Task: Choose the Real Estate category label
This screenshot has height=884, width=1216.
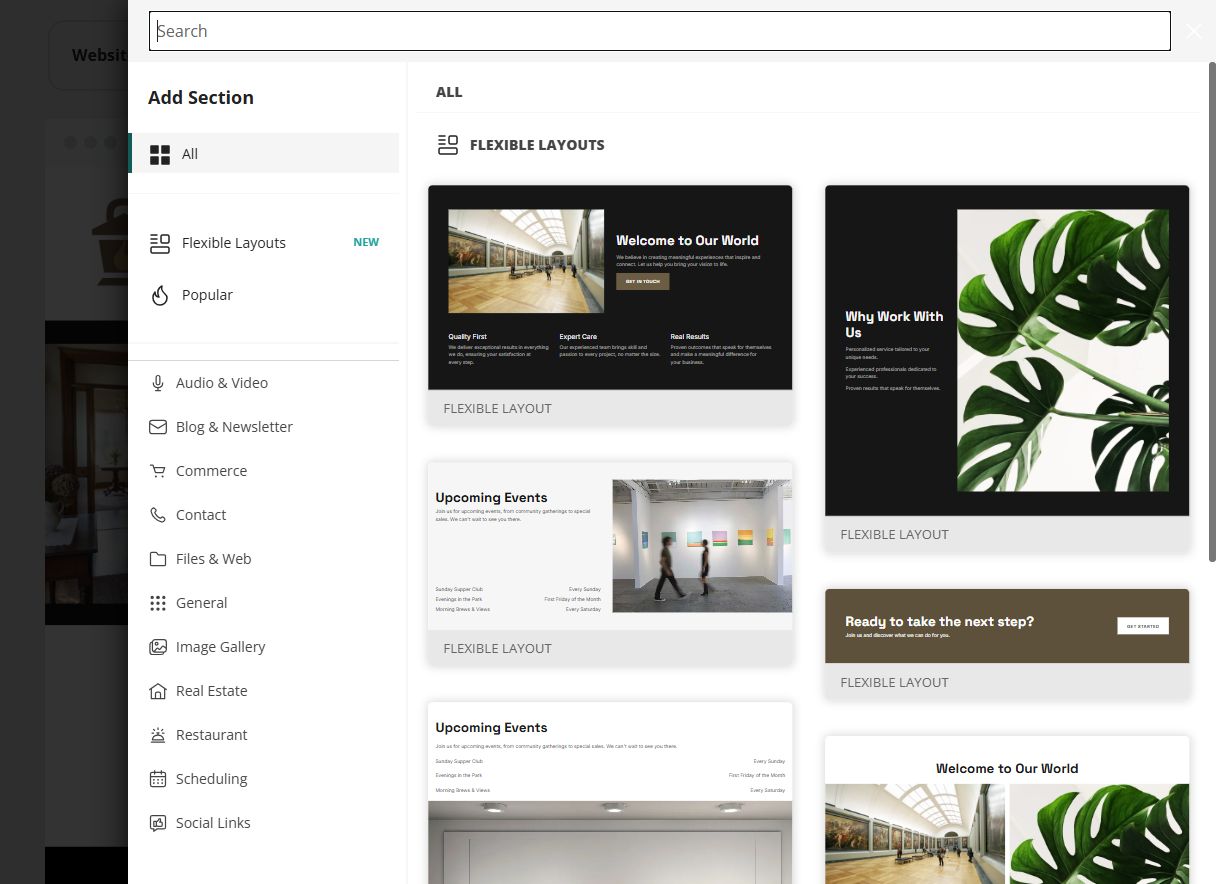Action: coord(211,691)
